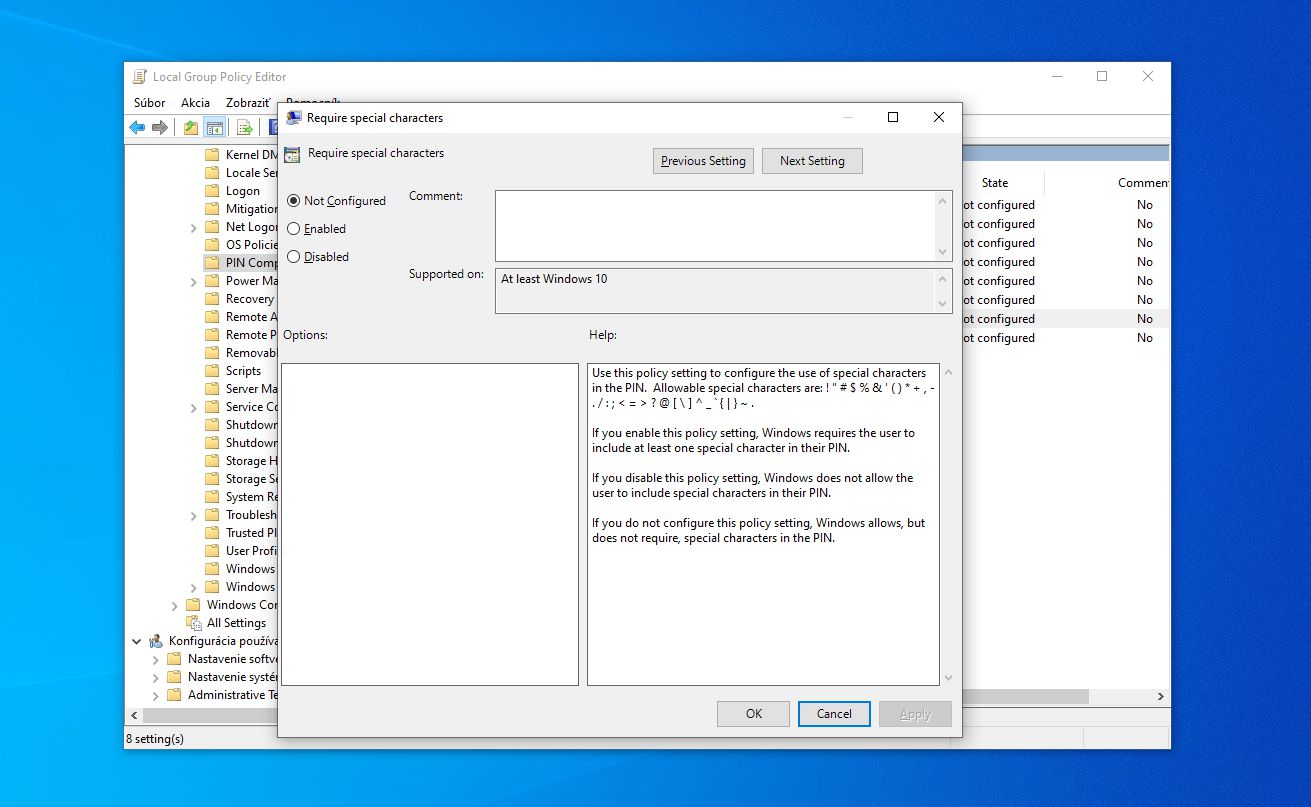This screenshot has width=1311, height=807.
Task: Click the Storage Se folder icon
Action: (211, 479)
